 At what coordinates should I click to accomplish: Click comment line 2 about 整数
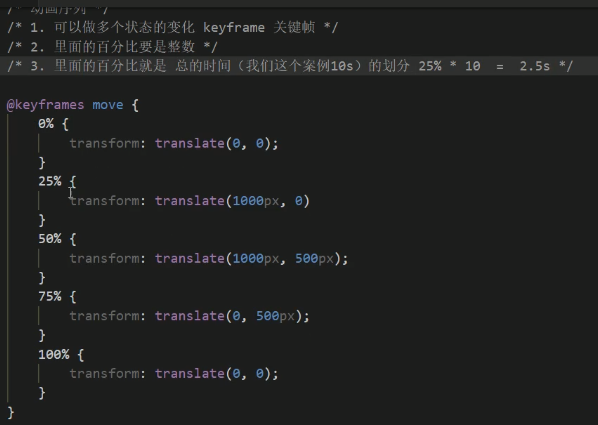113,47
